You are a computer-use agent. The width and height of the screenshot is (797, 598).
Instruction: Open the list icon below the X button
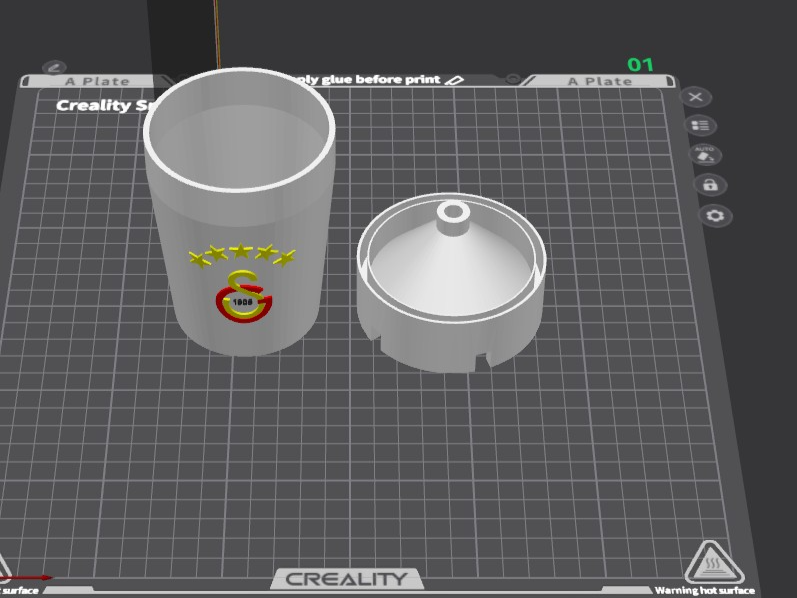pos(700,125)
